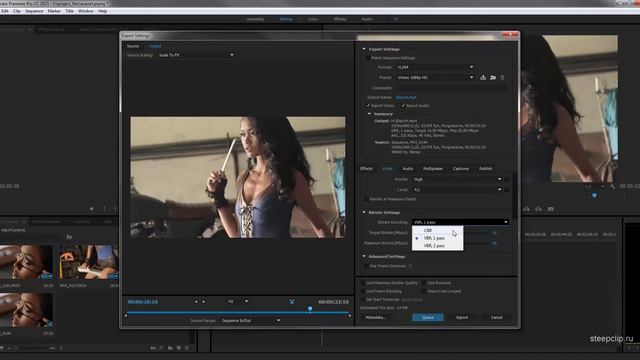
Task: Click the Delete Preset icon
Action: [x=502, y=78]
